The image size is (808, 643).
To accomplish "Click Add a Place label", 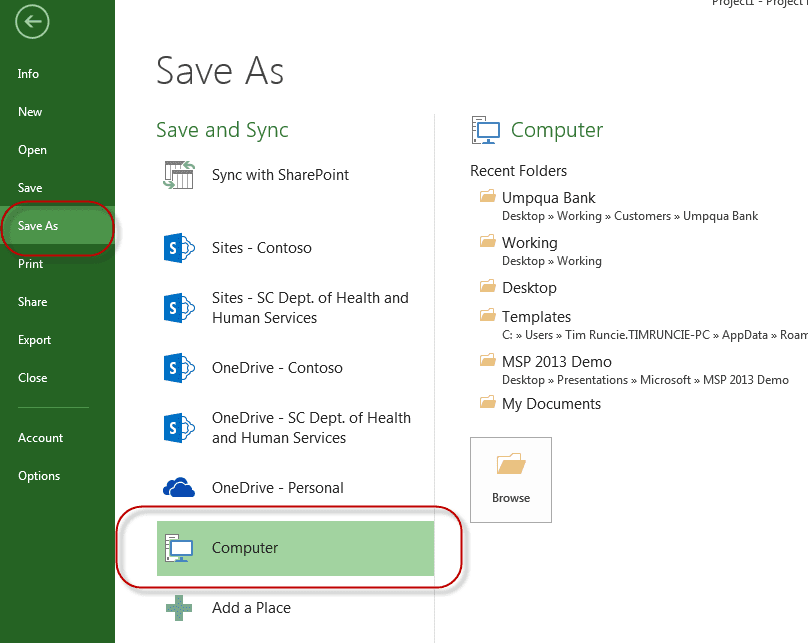I will [251, 608].
